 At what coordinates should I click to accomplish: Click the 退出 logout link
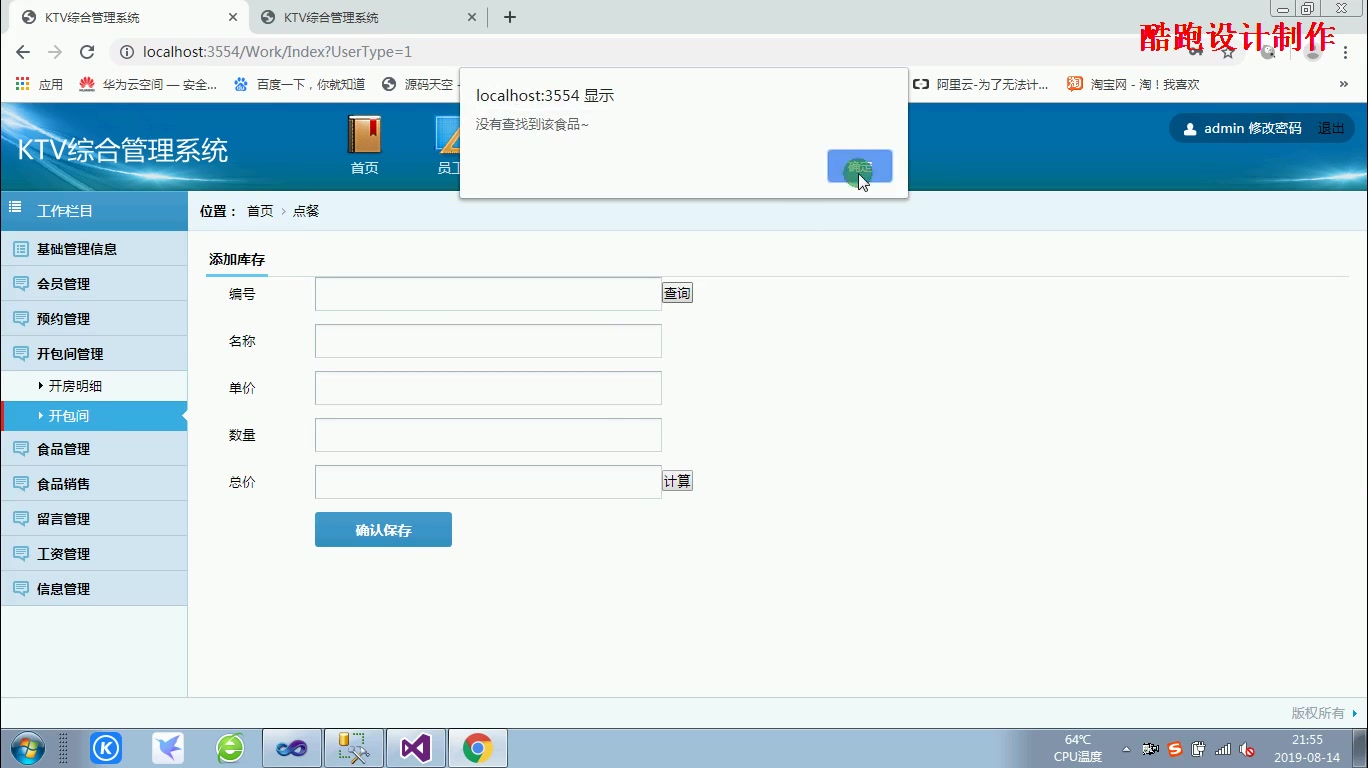(x=1331, y=128)
